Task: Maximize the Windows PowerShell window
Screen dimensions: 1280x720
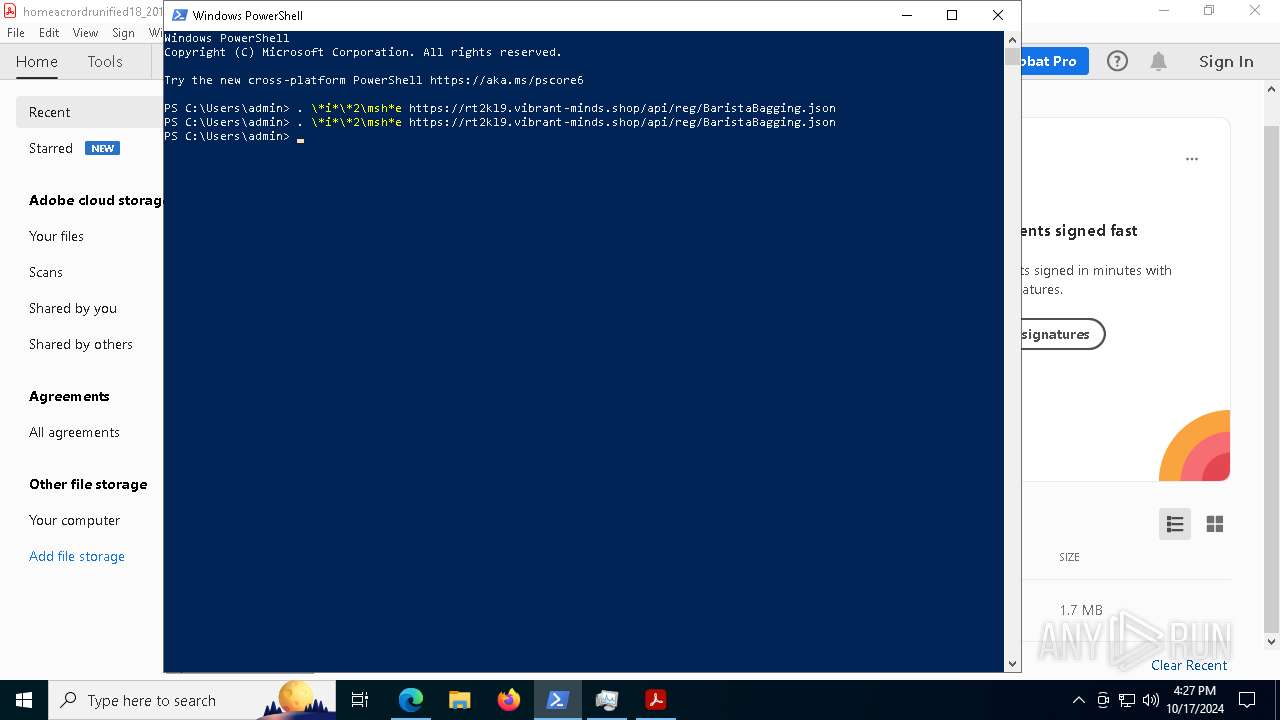Action: (x=952, y=15)
